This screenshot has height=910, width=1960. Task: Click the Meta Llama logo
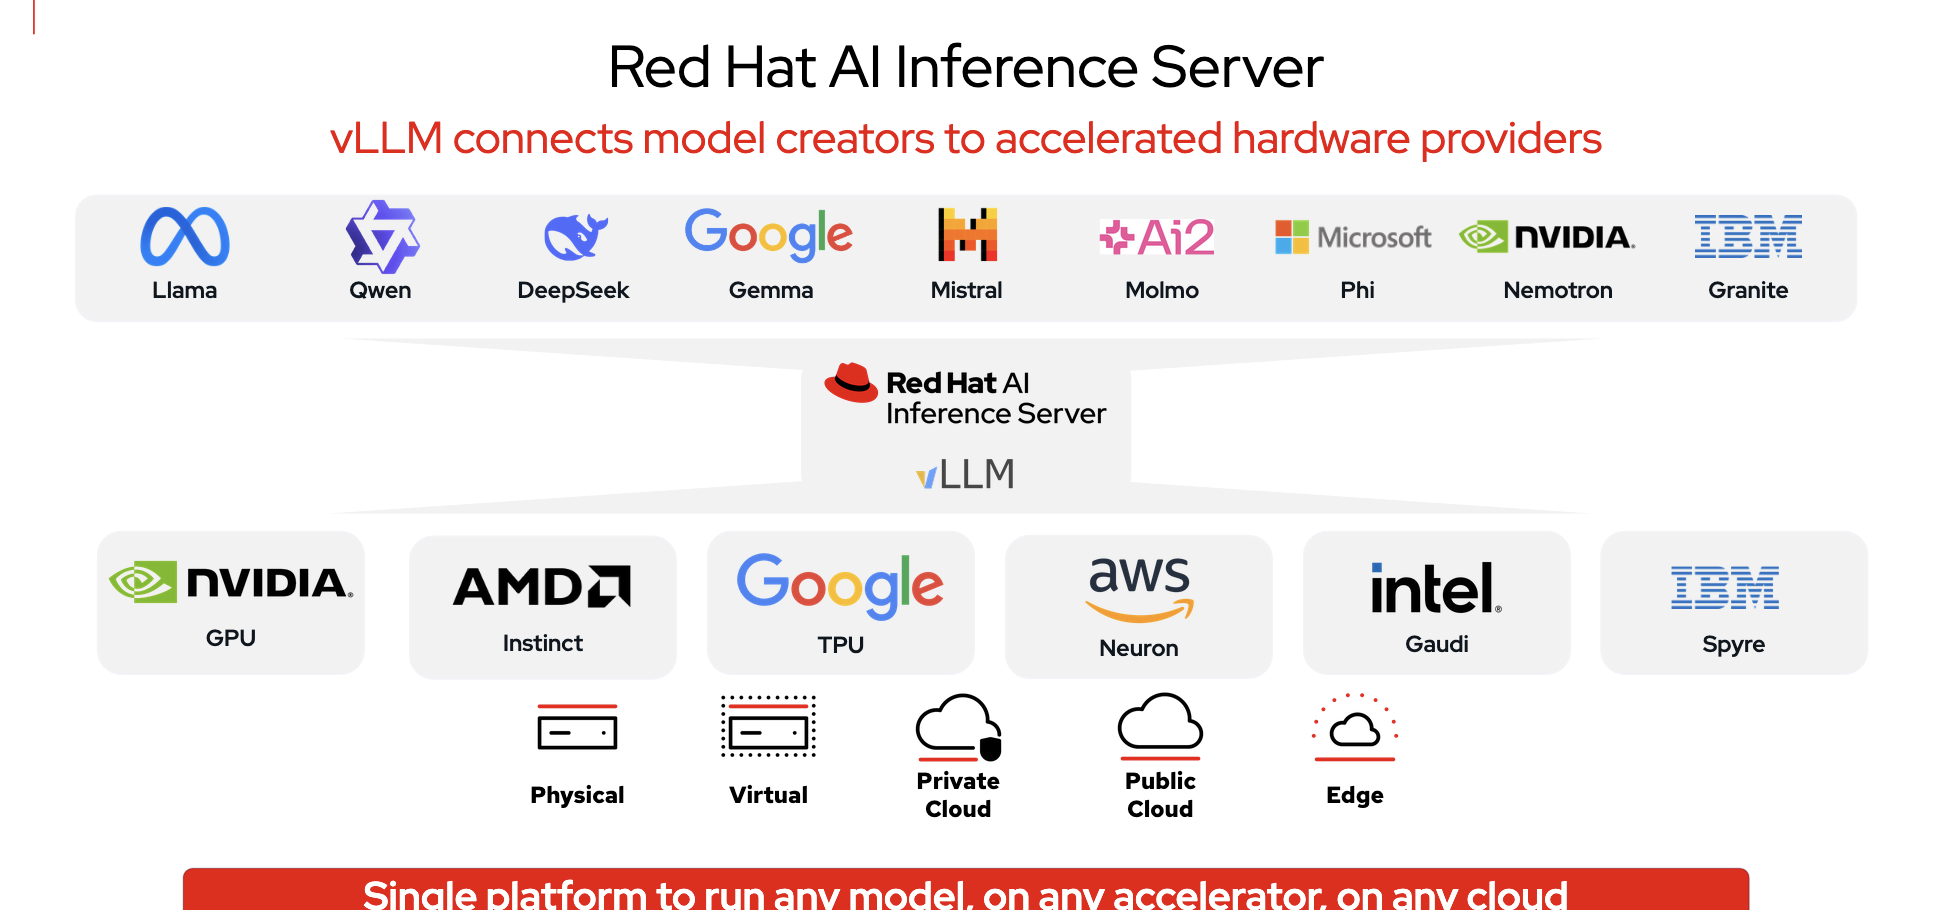185,237
